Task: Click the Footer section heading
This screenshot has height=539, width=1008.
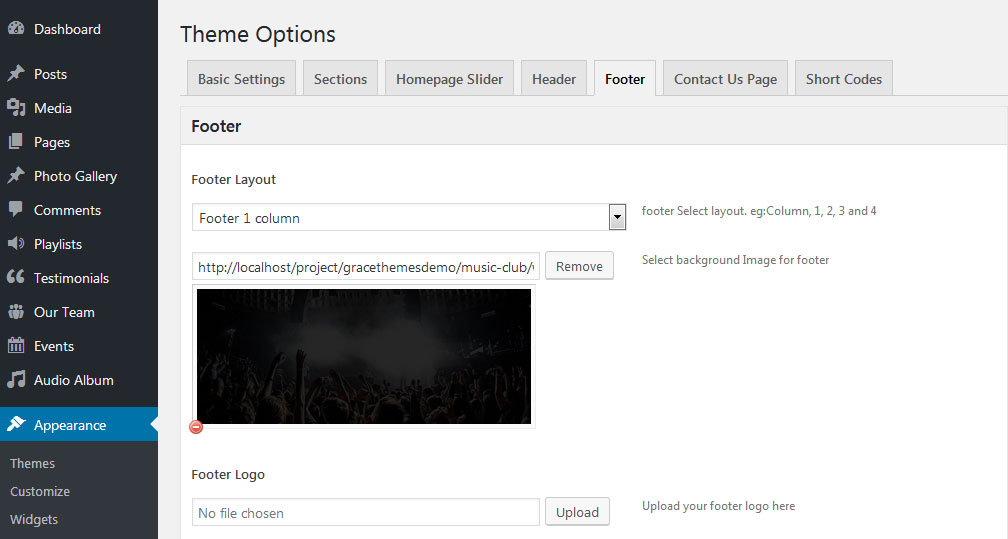Action: pos(216,126)
